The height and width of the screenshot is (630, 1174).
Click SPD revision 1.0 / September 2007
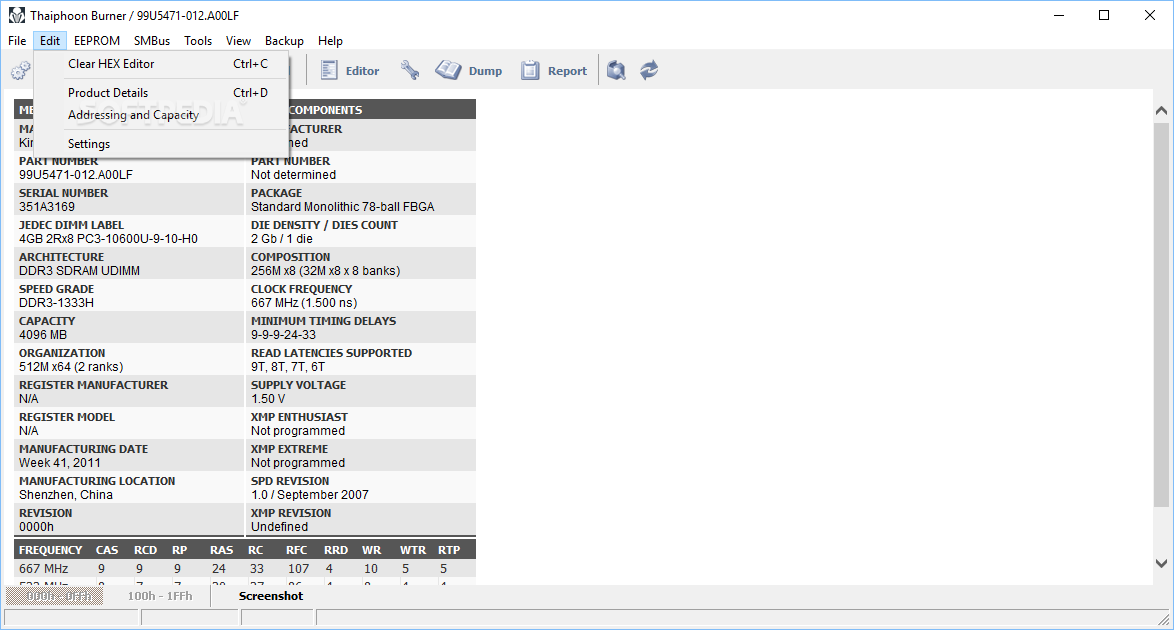[x=310, y=495]
